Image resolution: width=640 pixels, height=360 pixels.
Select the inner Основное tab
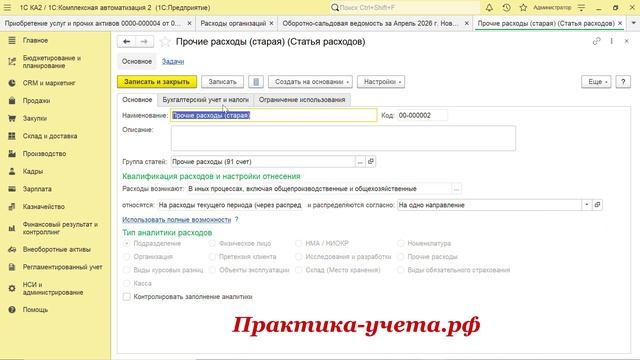[137, 100]
